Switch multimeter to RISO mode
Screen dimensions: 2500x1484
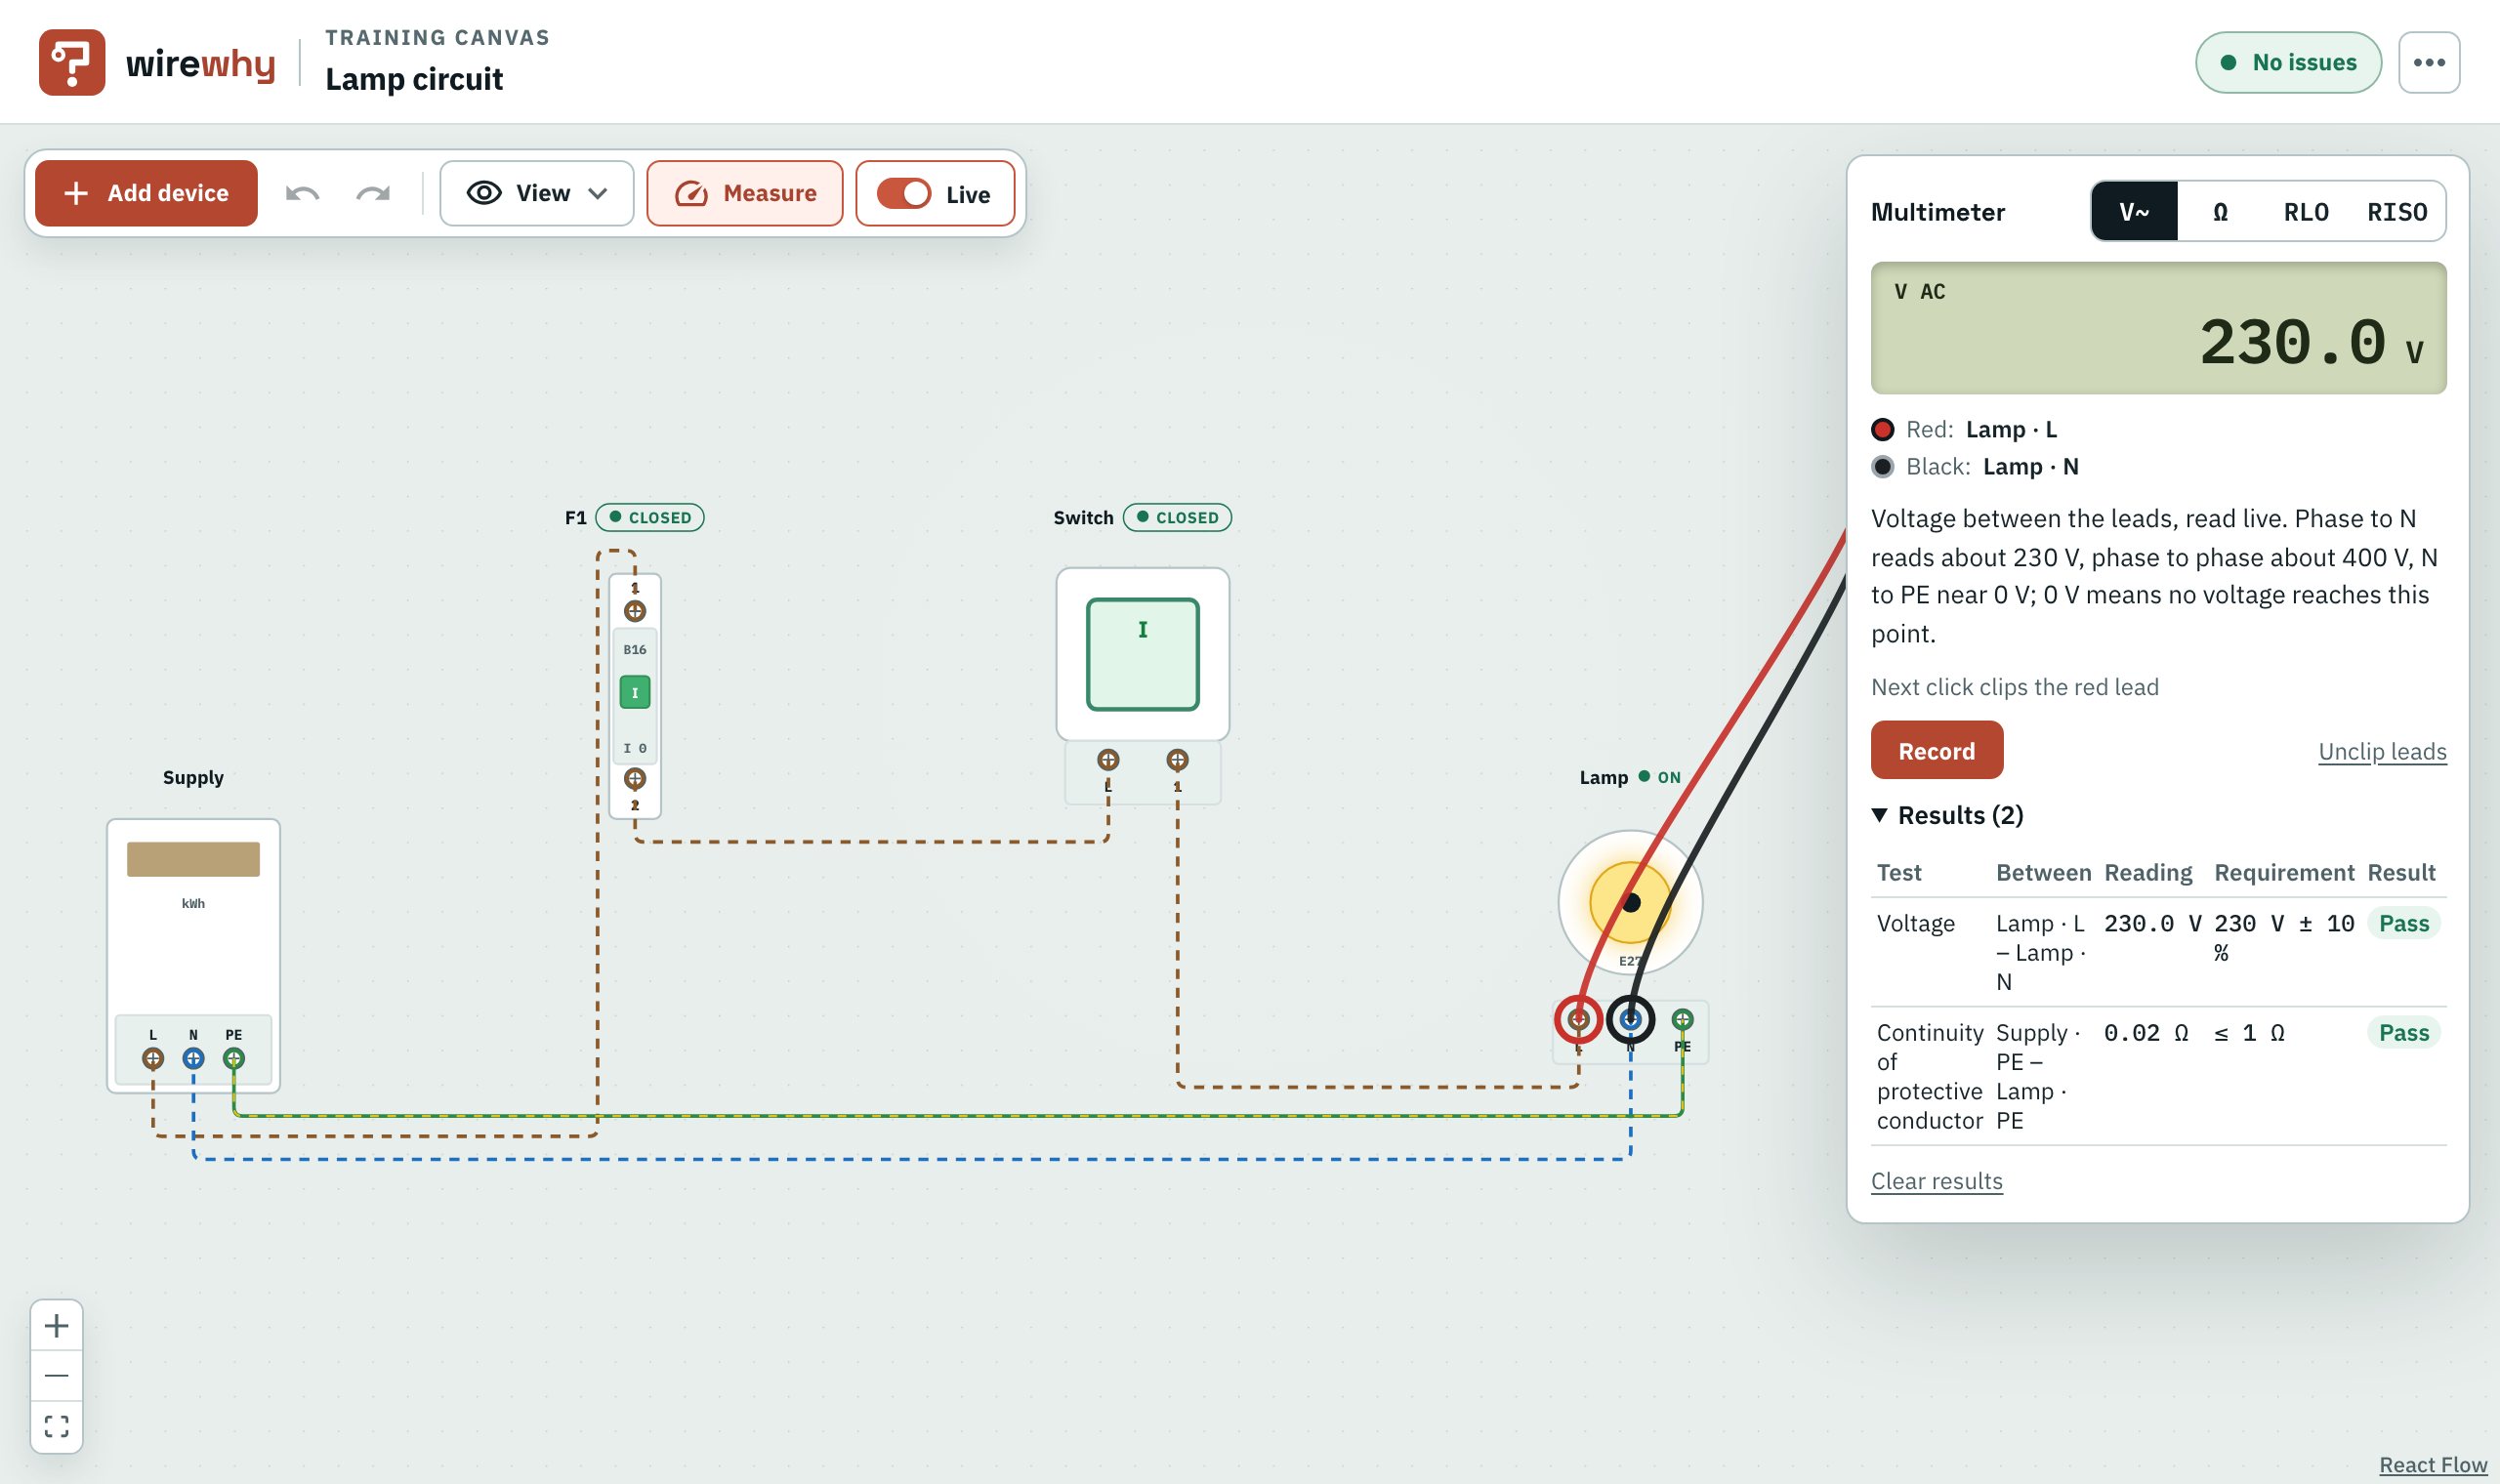coord(2397,212)
